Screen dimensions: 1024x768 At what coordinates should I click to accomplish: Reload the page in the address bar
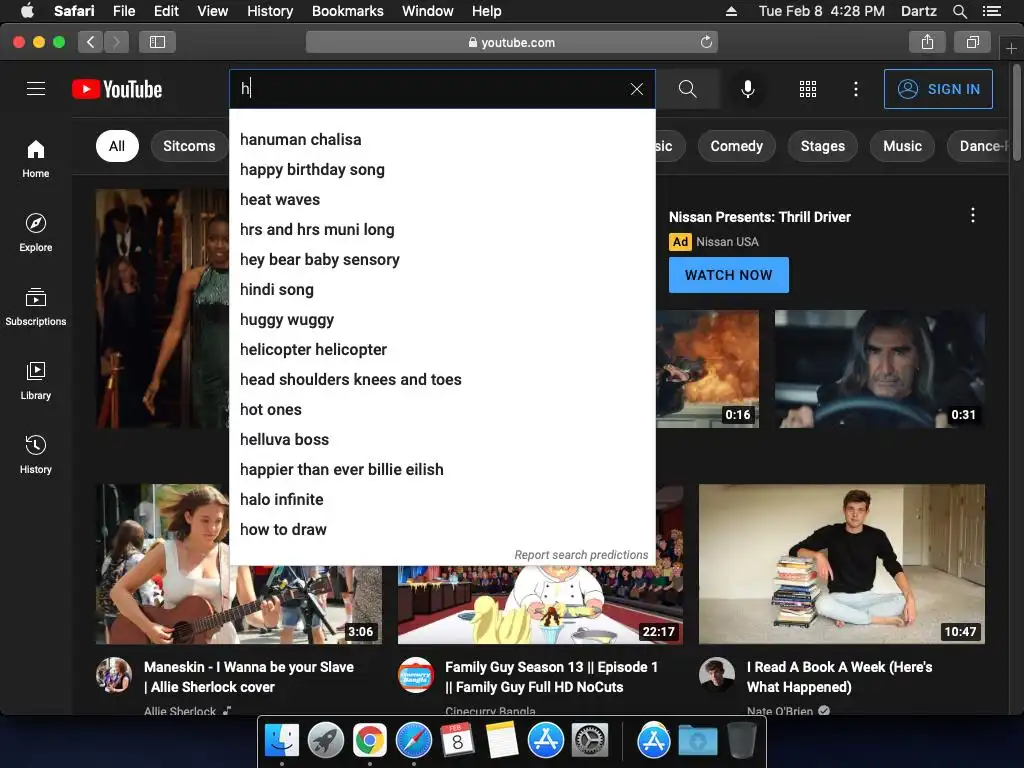point(706,42)
